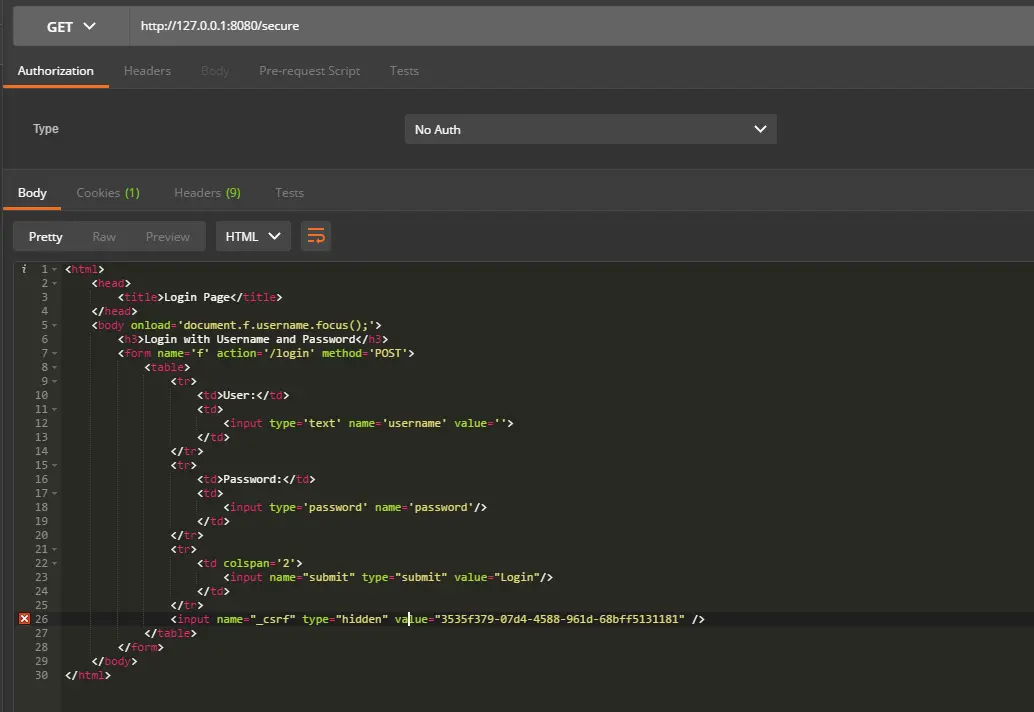This screenshot has width=1034, height=712.
Task: Collapse the tr tag at line 15
Action: click(54, 465)
